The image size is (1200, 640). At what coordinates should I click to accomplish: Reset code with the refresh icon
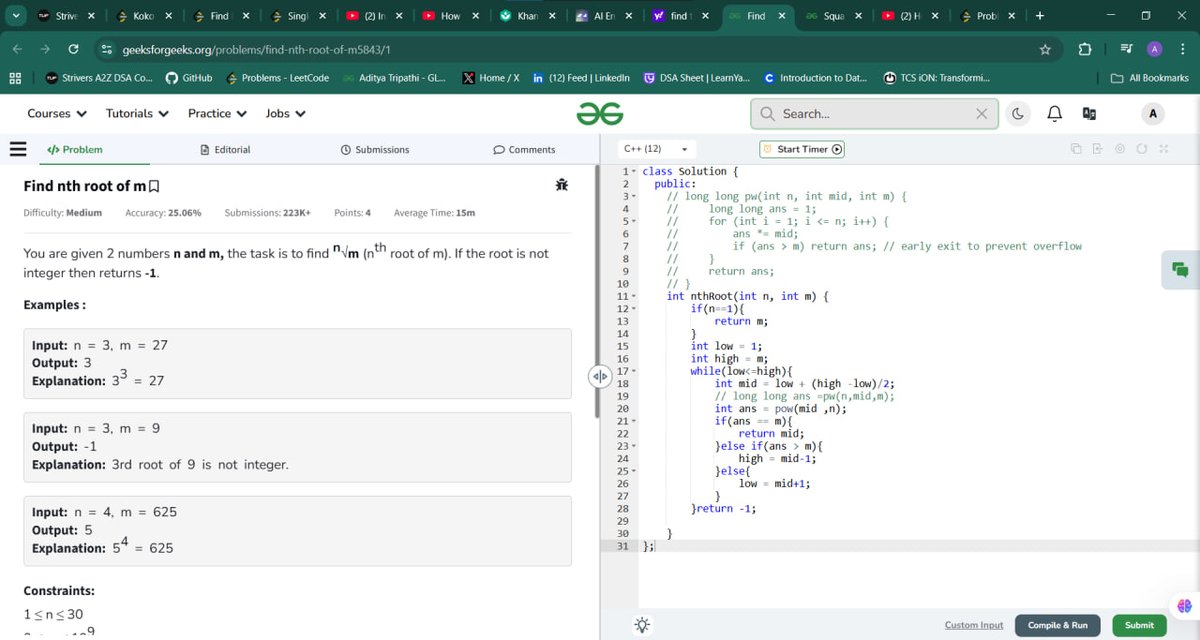pyautogui.click(x=1141, y=149)
